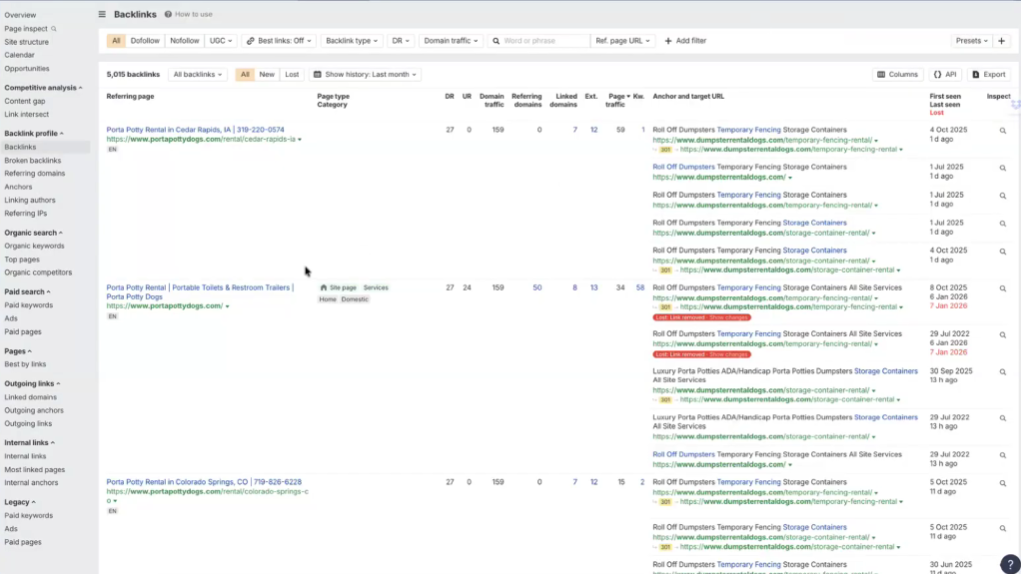
Task: Show only Lost backlinks
Action: (291, 75)
